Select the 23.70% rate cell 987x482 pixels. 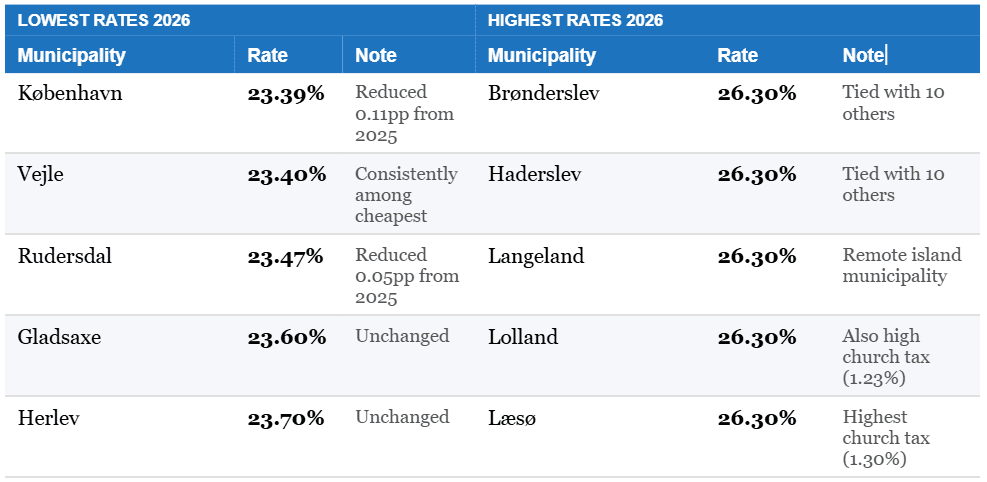pyautogui.click(x=286, y=419)
